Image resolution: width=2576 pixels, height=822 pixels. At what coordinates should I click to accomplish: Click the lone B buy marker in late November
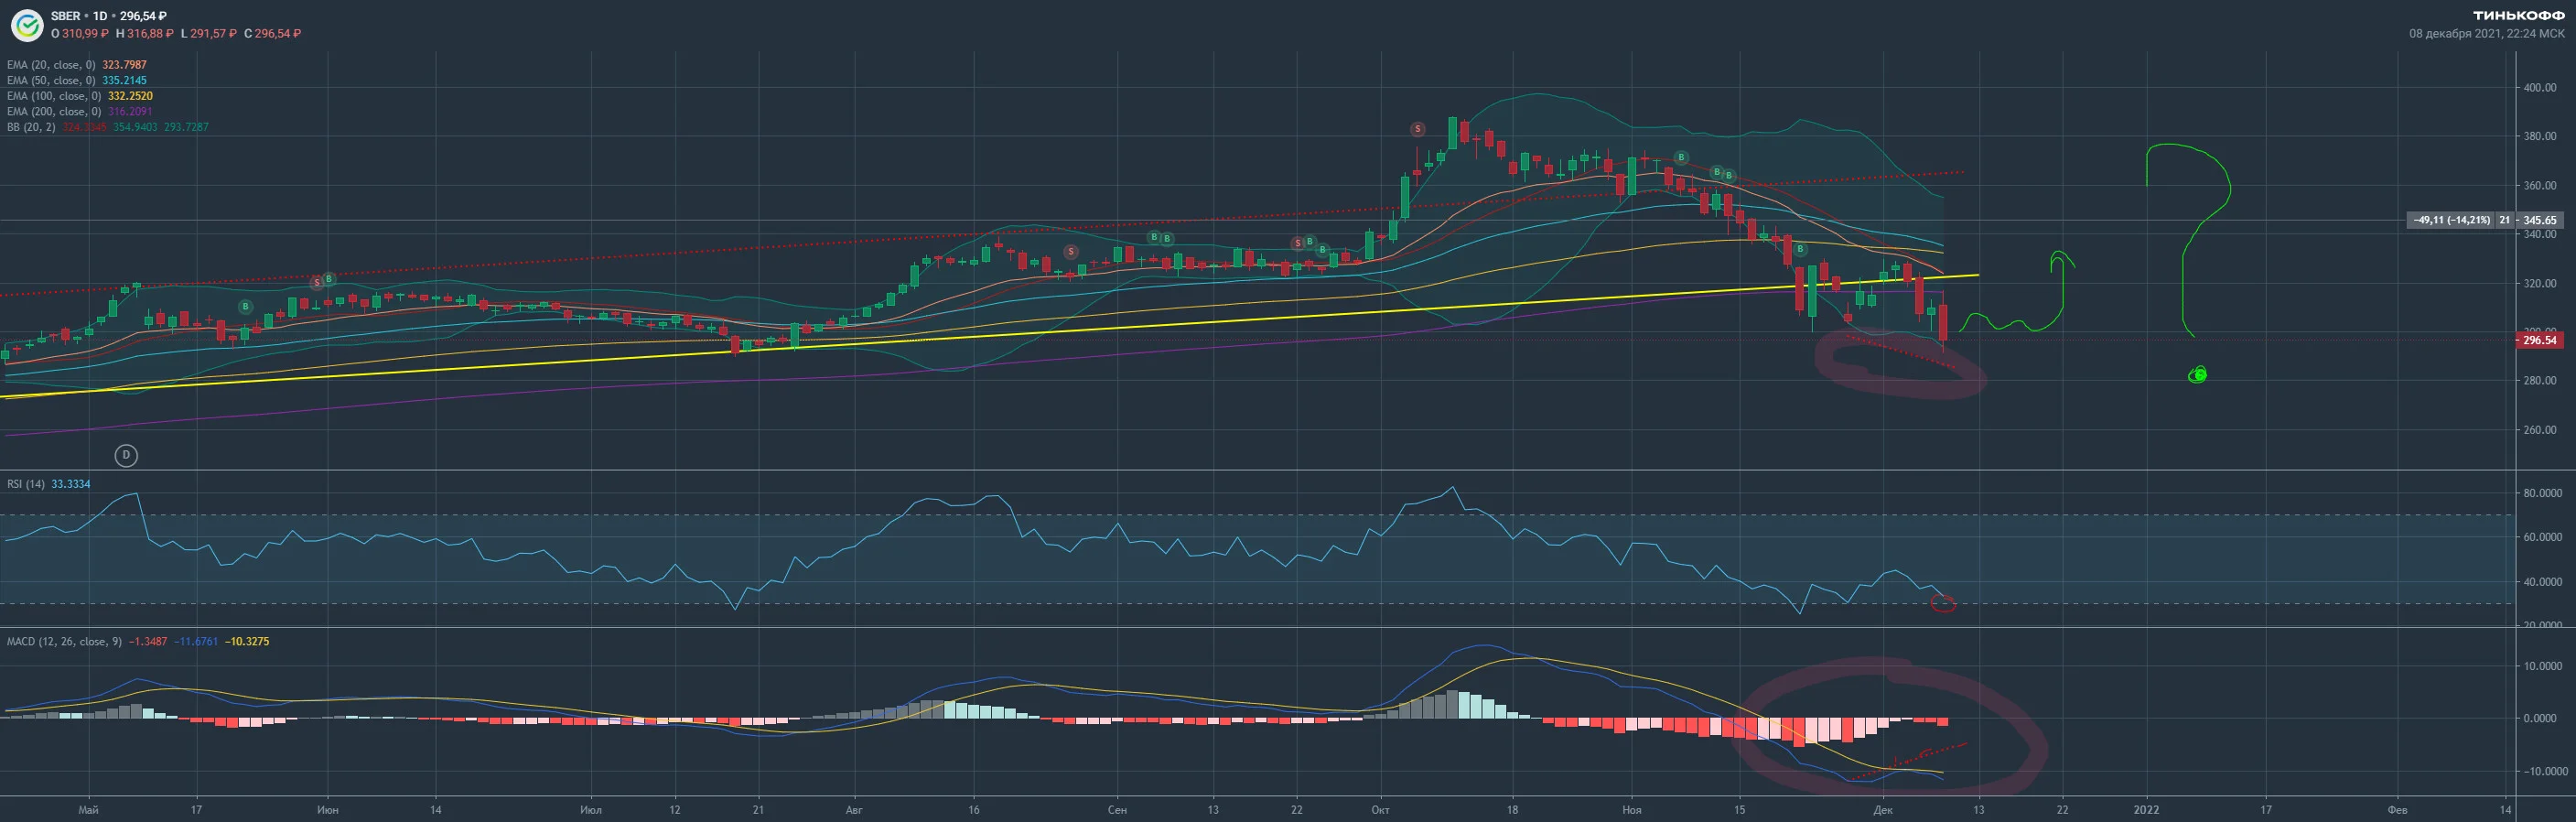pos(1800,249)
